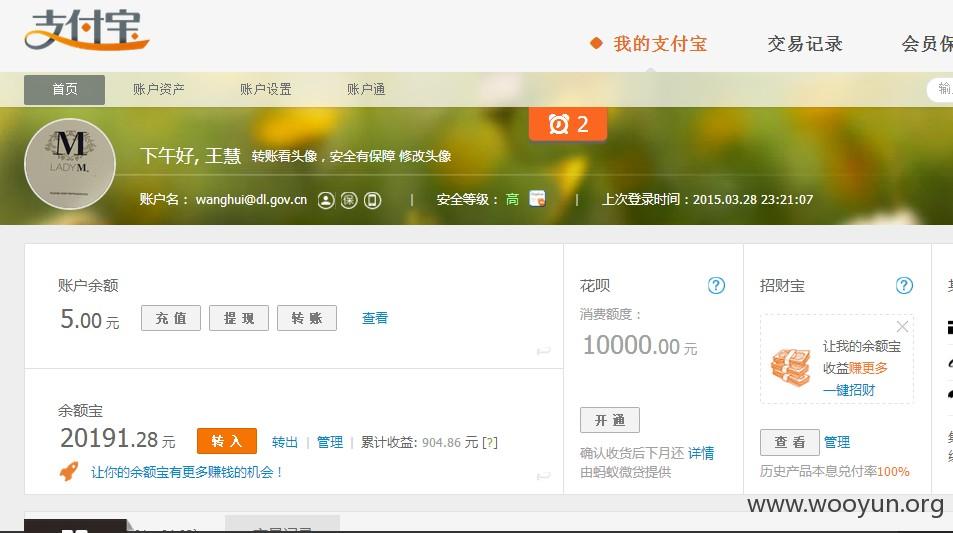Click the 招财宝 help question mark icon
Screen dimensions: 953x533
coord(904,285)
